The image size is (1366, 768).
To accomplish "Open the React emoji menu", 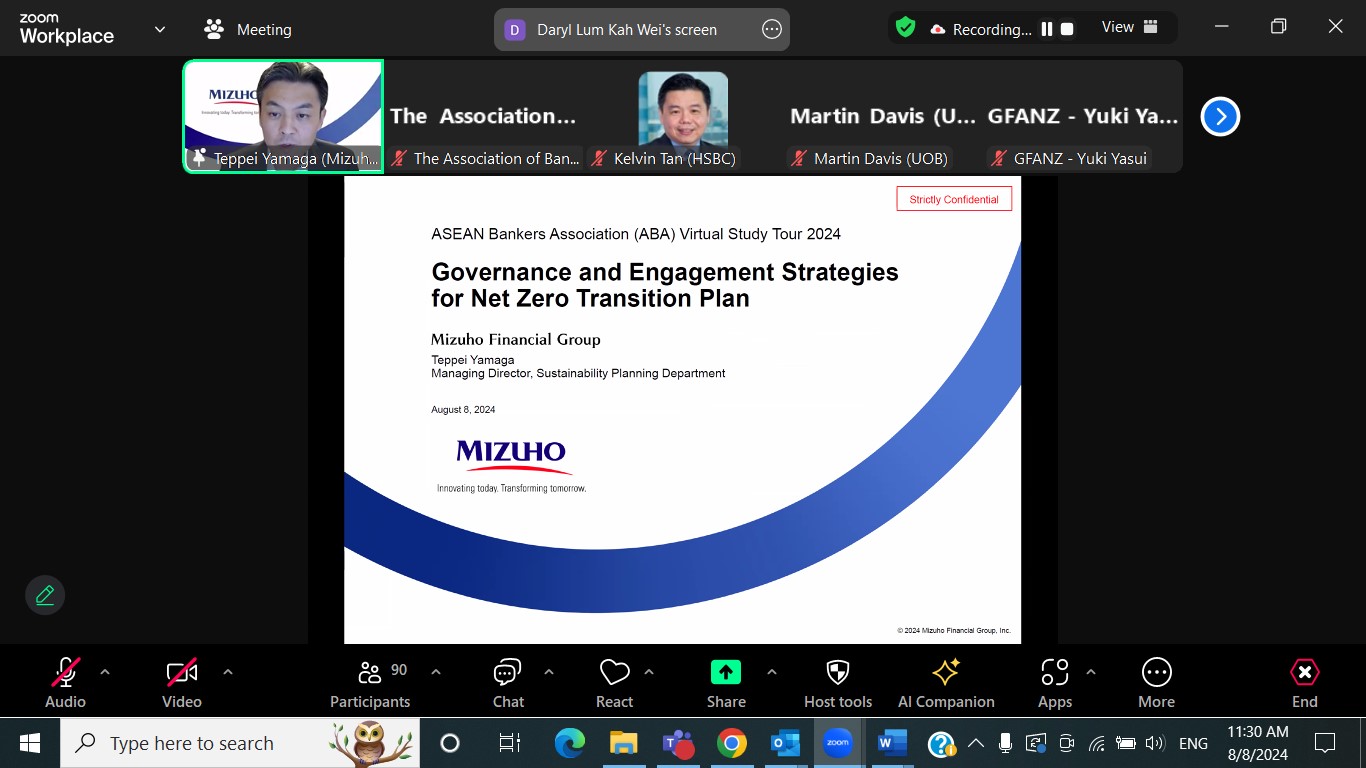I will (614, 682).
